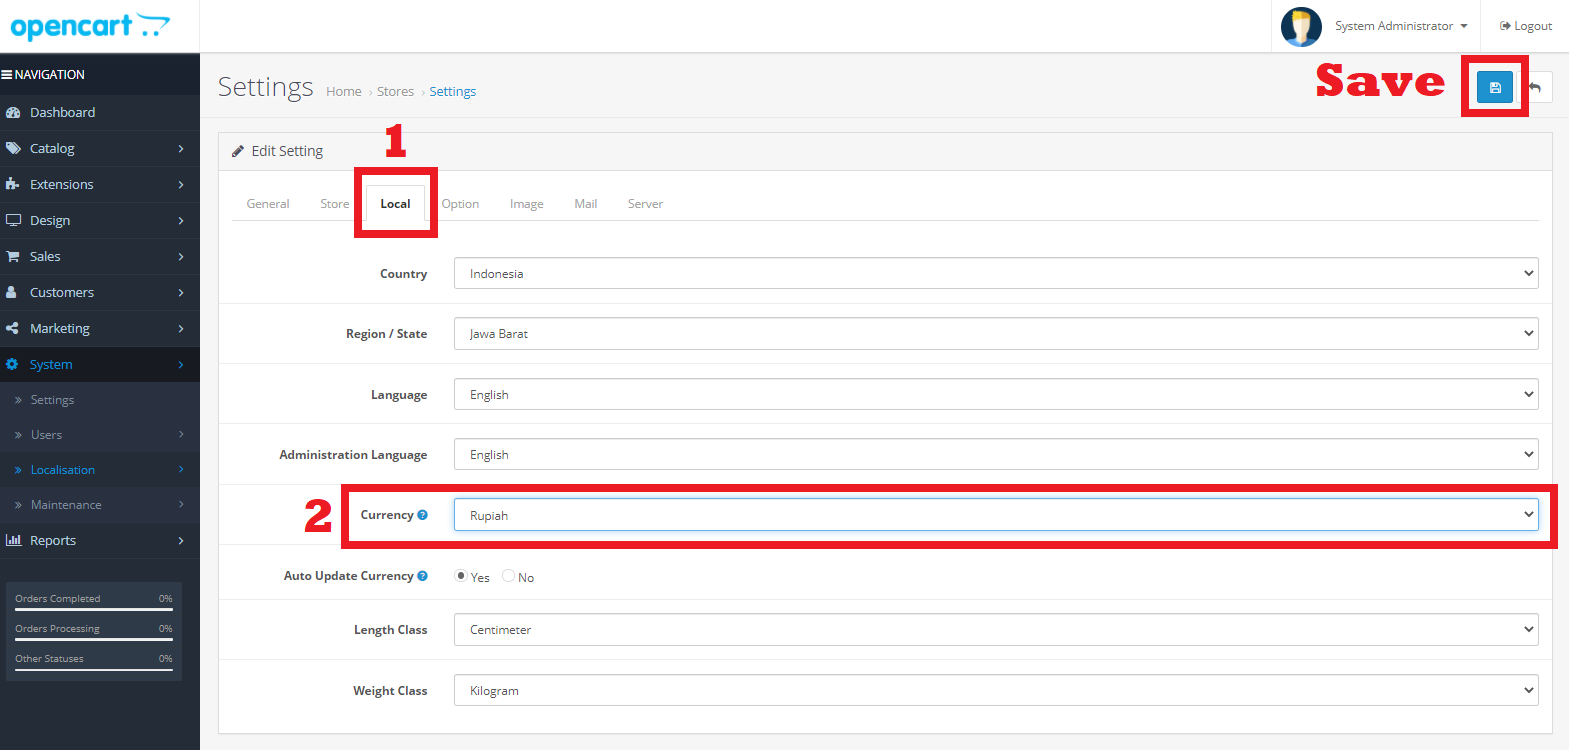Open the Currency dropdown showing Rupiah
The image size is (1569, 750).
point(996,515)
